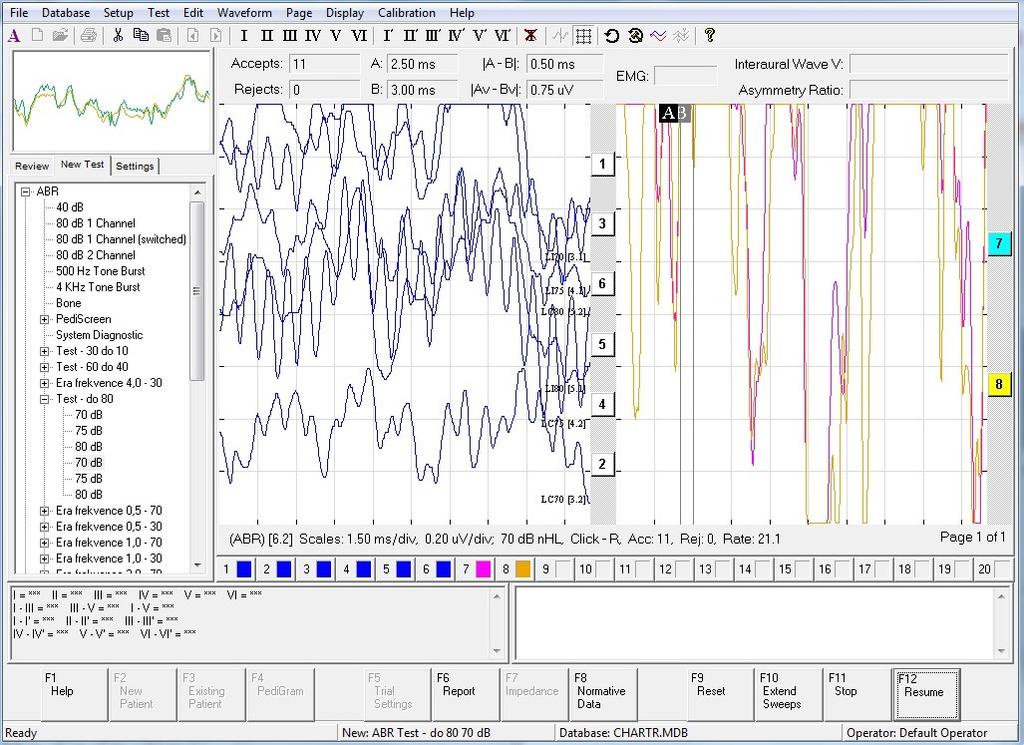Select the System Diagnostic entry
1024x745 pixels.
point(99,335)
